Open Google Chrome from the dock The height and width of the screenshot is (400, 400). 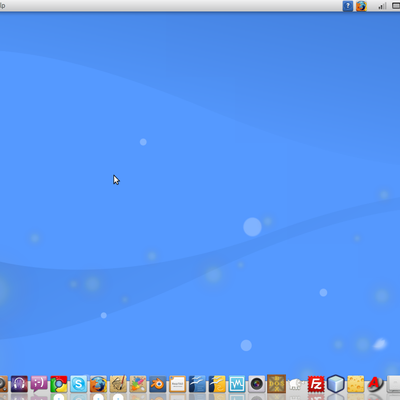[59, 384]
